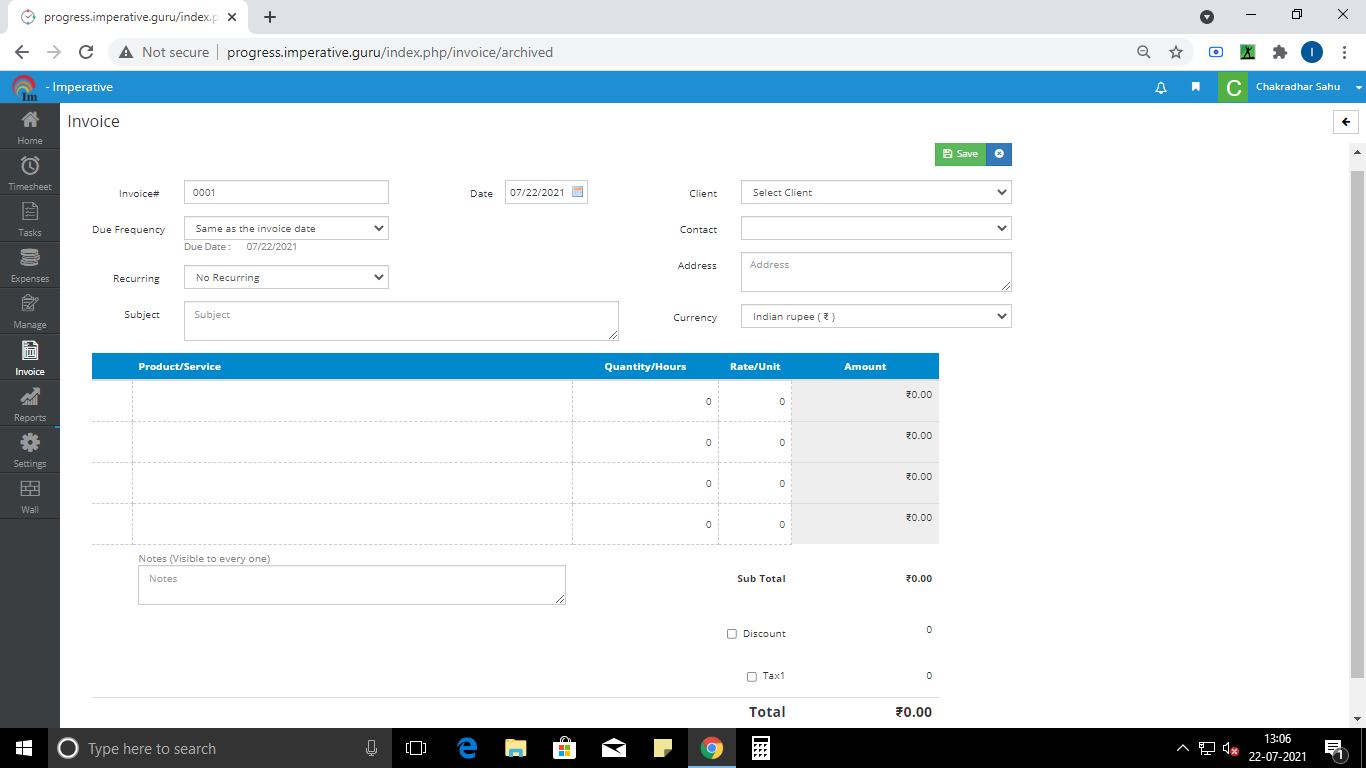Expand the No Recurring dropdown

(x=286, y=278)
